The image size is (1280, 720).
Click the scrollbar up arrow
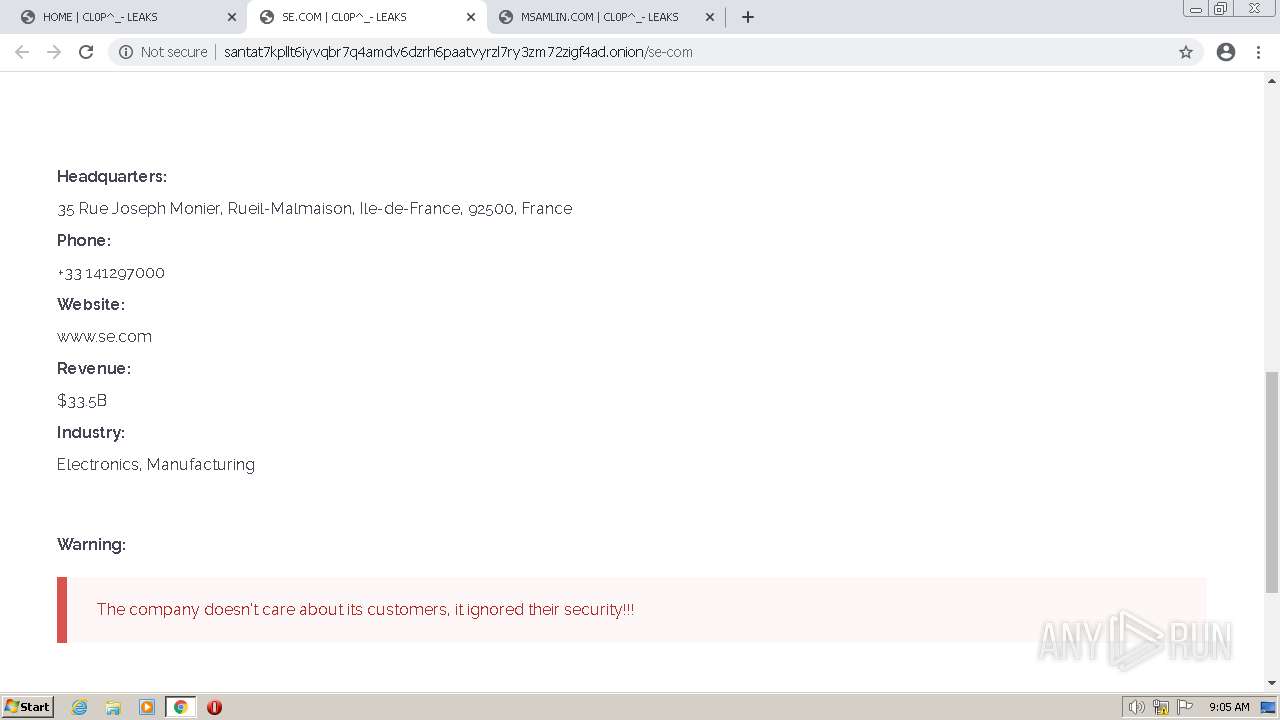click(x=1272, y=80)
